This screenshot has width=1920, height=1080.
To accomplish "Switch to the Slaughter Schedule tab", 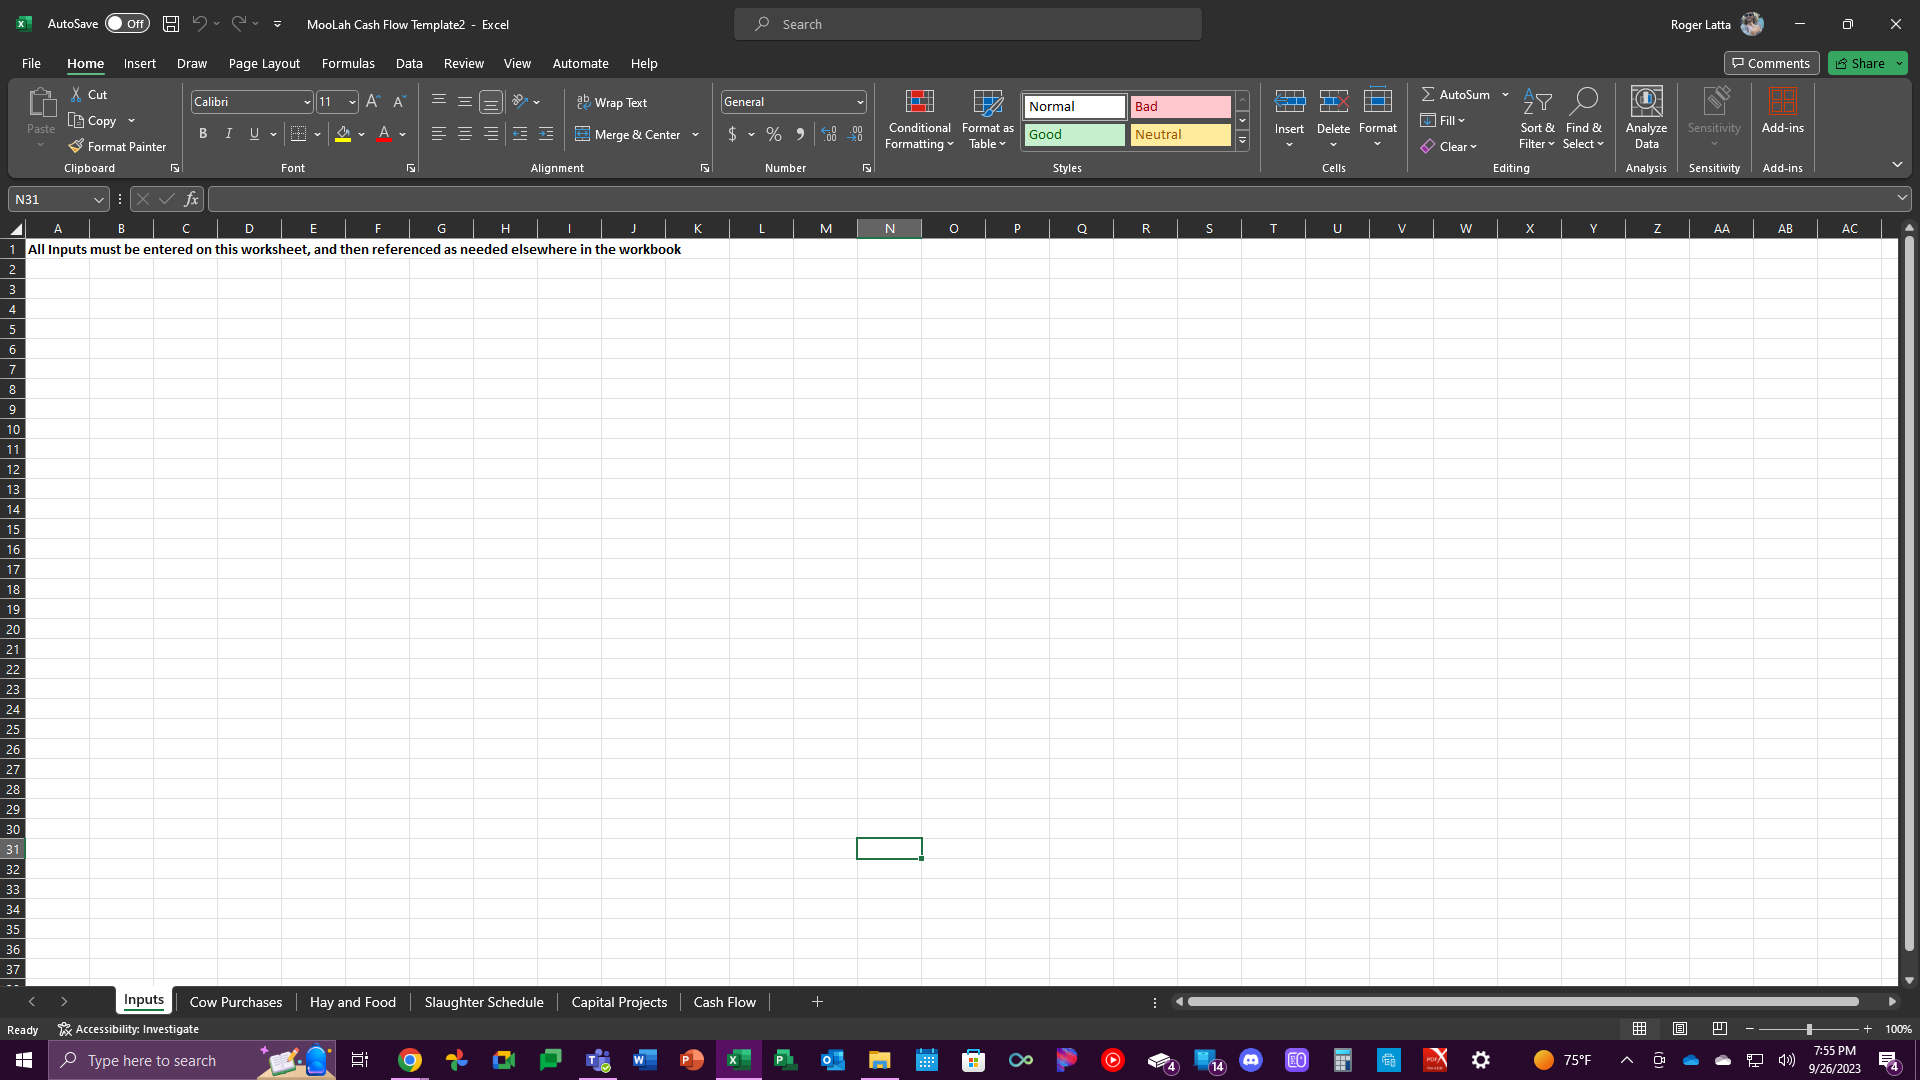I will coord(484,1002).
